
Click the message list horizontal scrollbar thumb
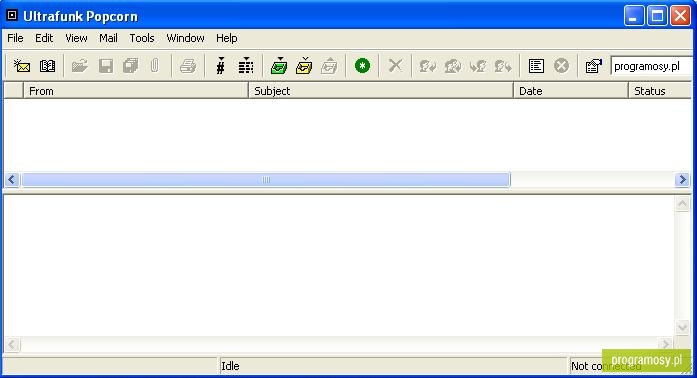(x=266, y=180)
